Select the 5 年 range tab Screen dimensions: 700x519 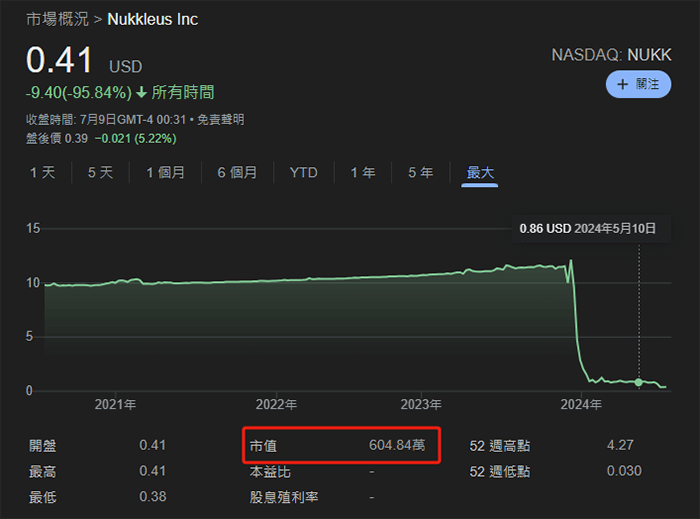(421, 172)
